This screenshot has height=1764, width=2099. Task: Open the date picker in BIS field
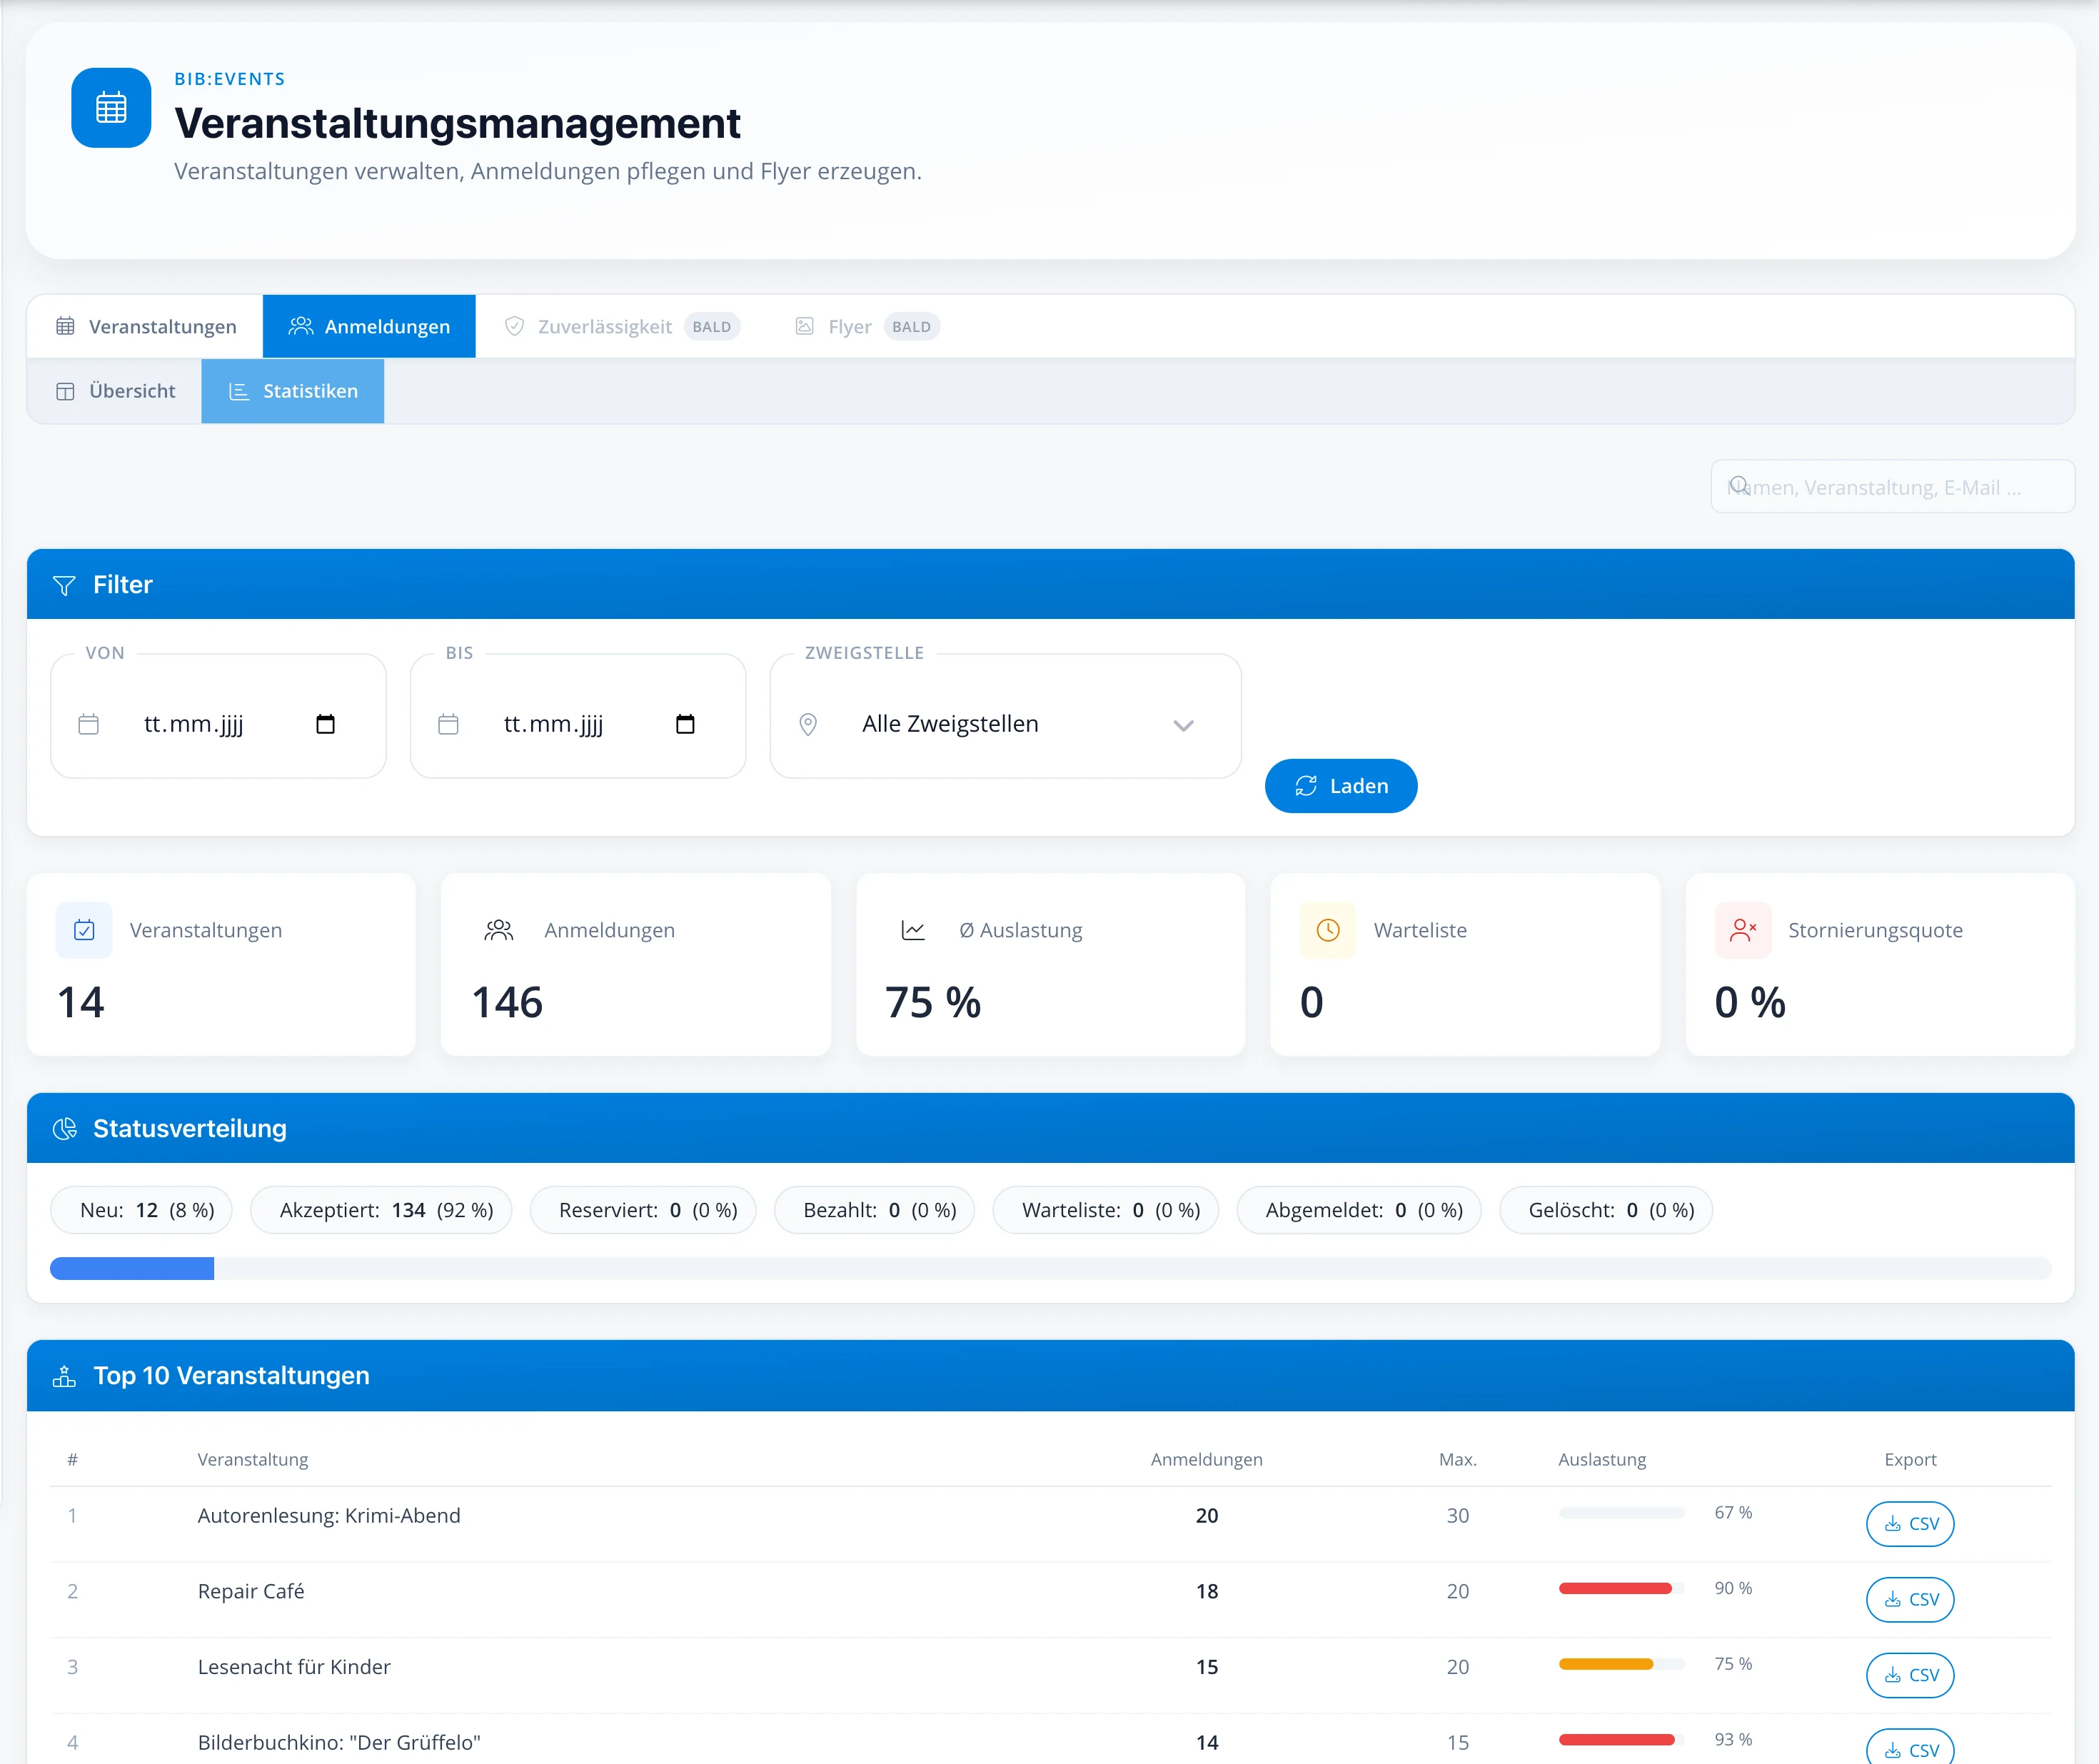coord(685,724)
